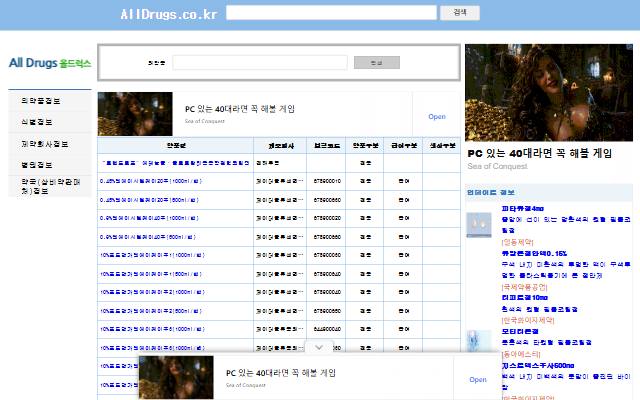Viewport: 640px width, 400px height.
Task: Open the 0.15% eye drop link in updates
Action: (x=534, y=253)
